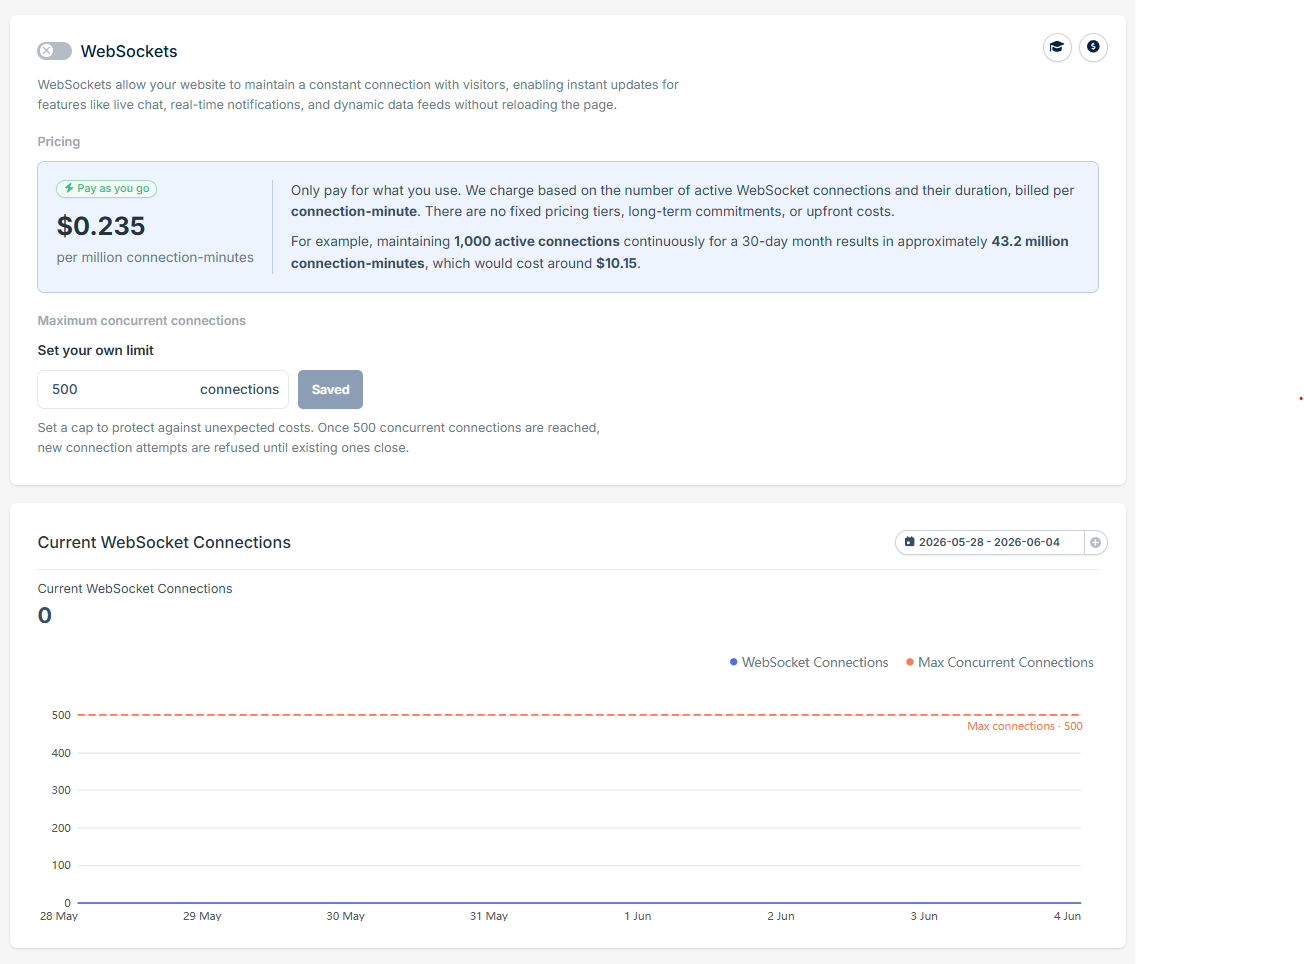Click the 4 Jun axis label

pyautogui.click(x=1067, y=916)
